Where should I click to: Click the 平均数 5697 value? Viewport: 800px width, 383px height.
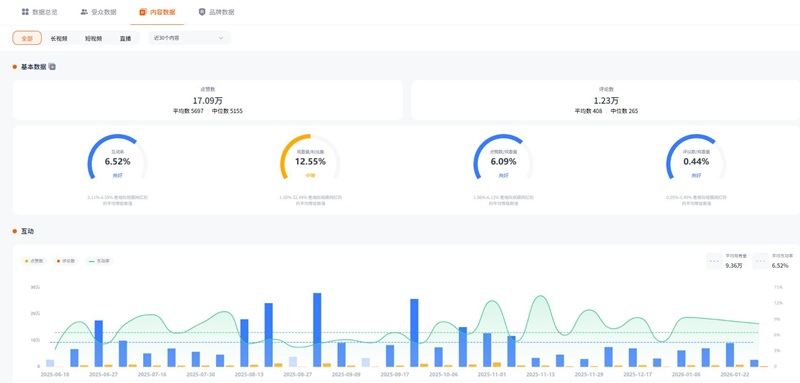[188, 111]
